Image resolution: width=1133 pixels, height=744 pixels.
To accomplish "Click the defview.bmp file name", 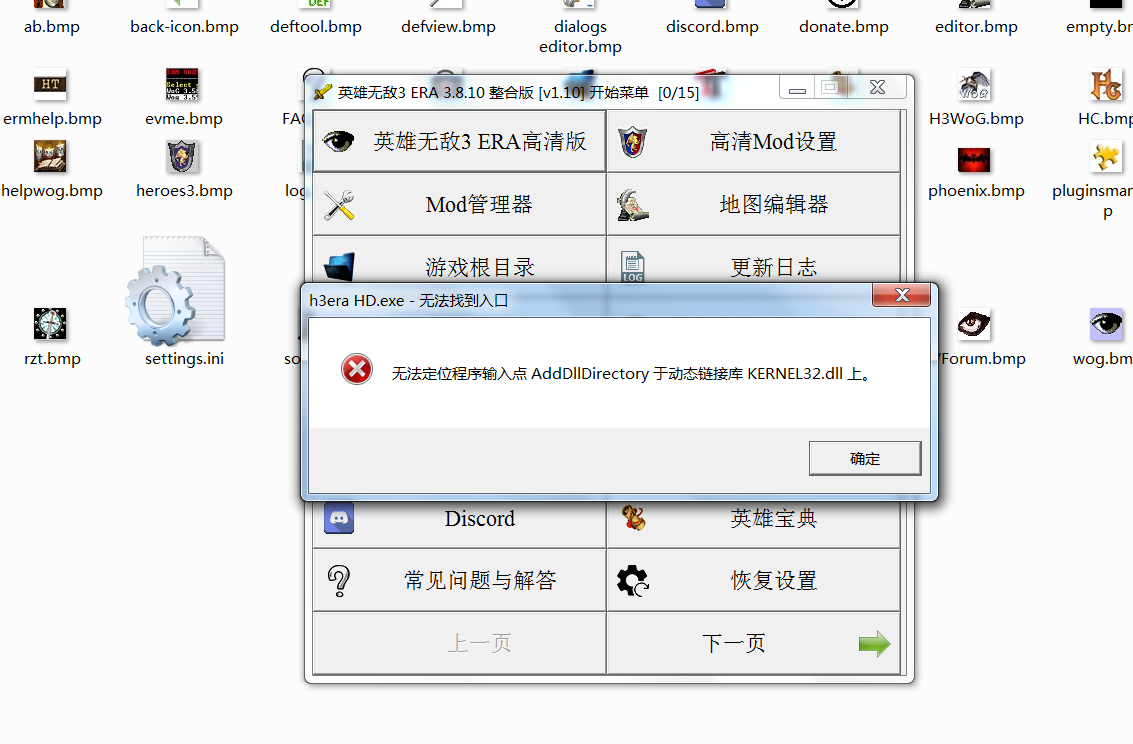I will point(448,27).
